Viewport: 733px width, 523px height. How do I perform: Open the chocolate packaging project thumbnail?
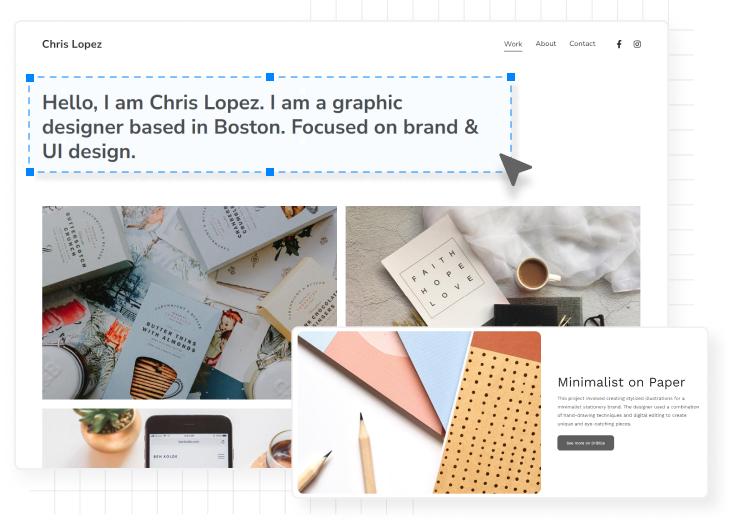[189, 303]
